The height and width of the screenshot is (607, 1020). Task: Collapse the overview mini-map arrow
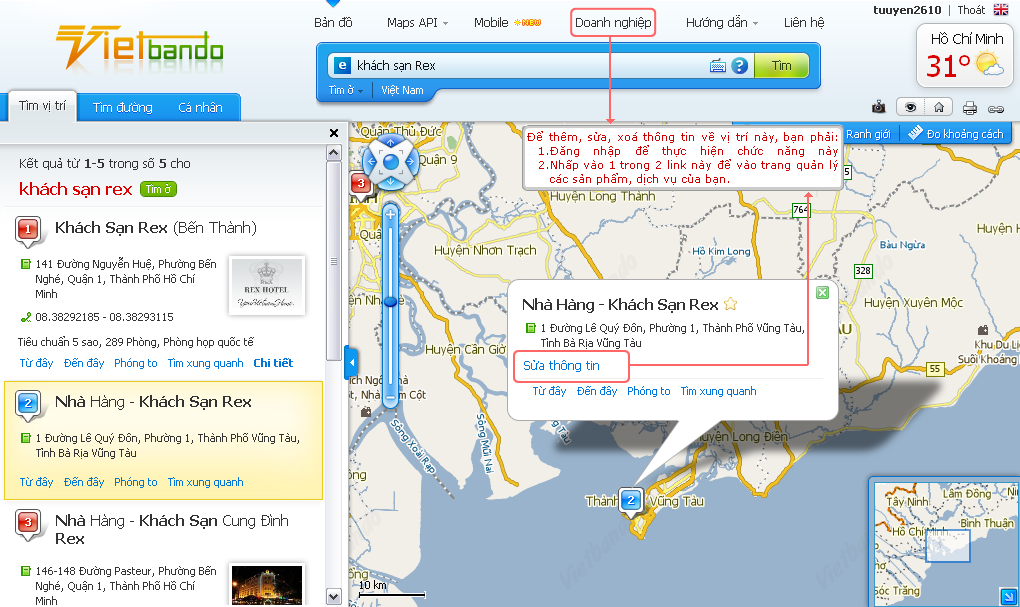pyautogui.click(x=1008, y=595)
